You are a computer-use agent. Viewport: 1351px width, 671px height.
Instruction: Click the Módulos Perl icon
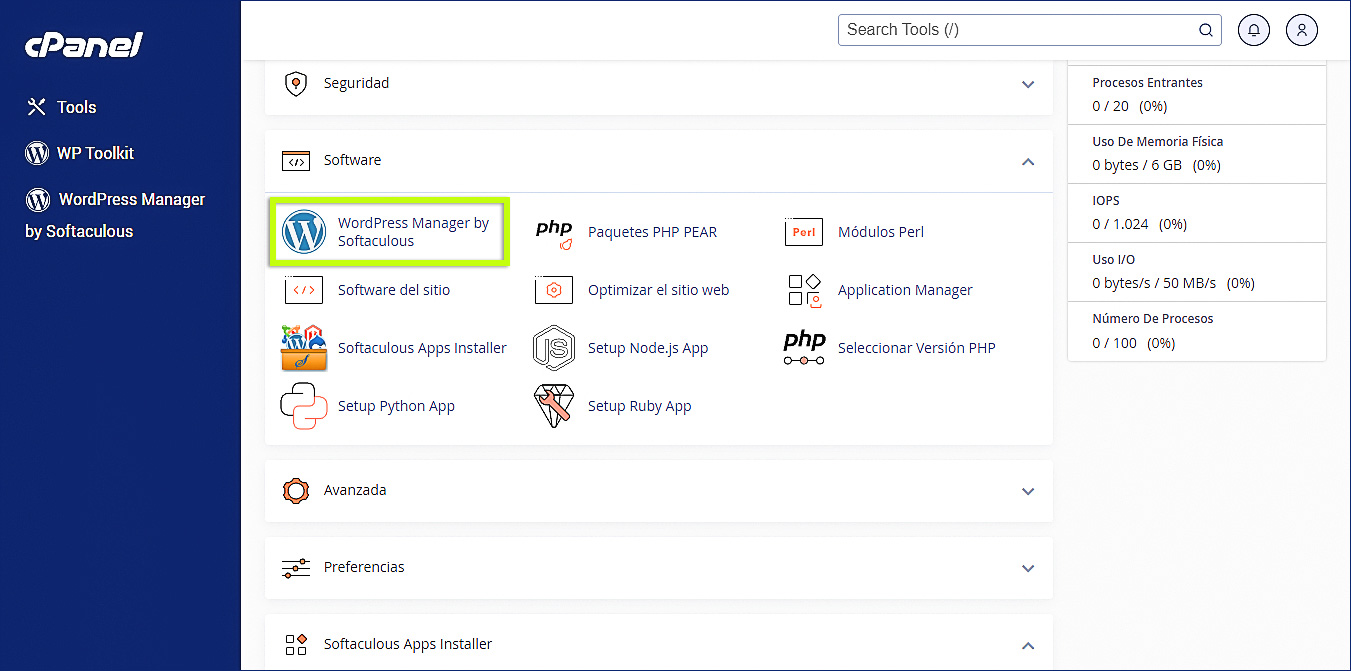(804, 232)
